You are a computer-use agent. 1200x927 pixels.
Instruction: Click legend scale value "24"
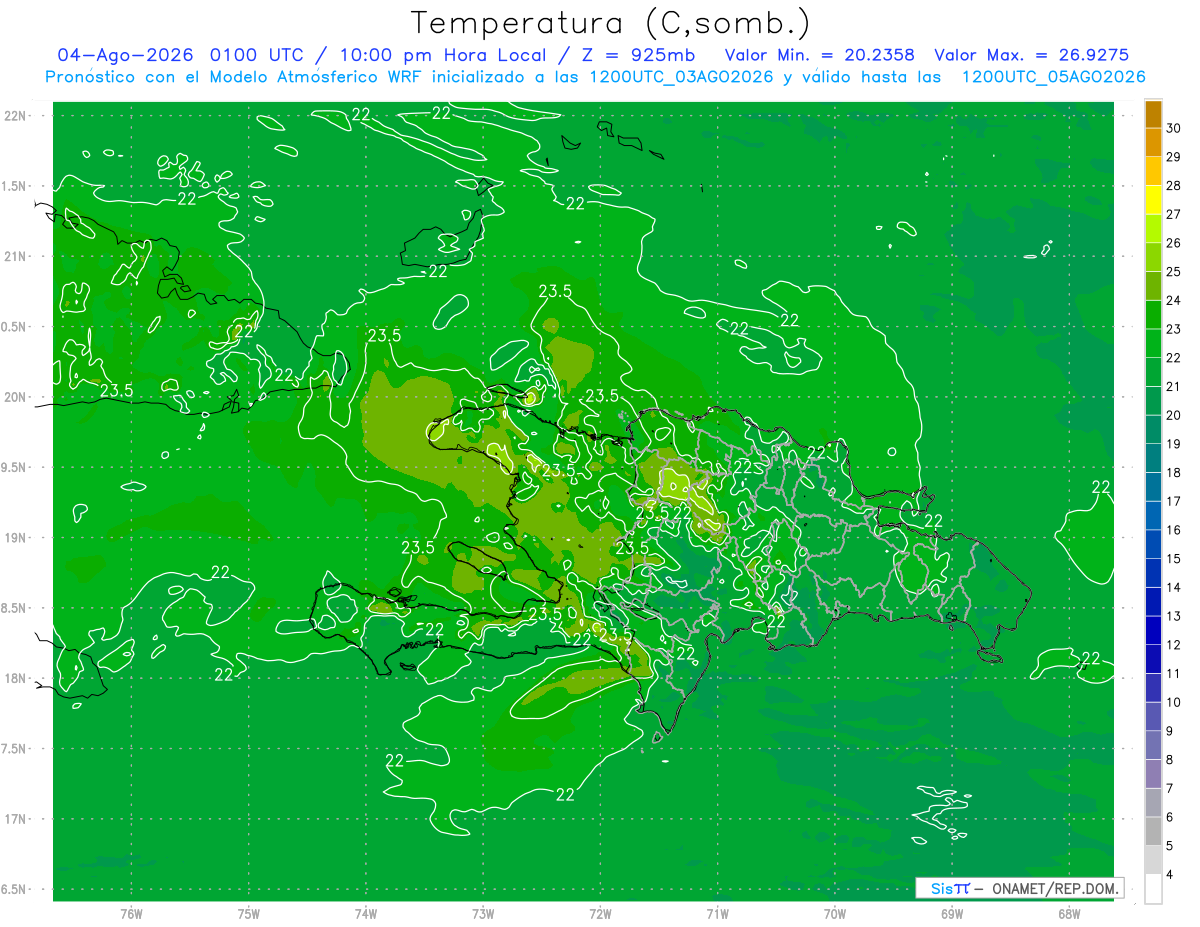coord(1173,300)
